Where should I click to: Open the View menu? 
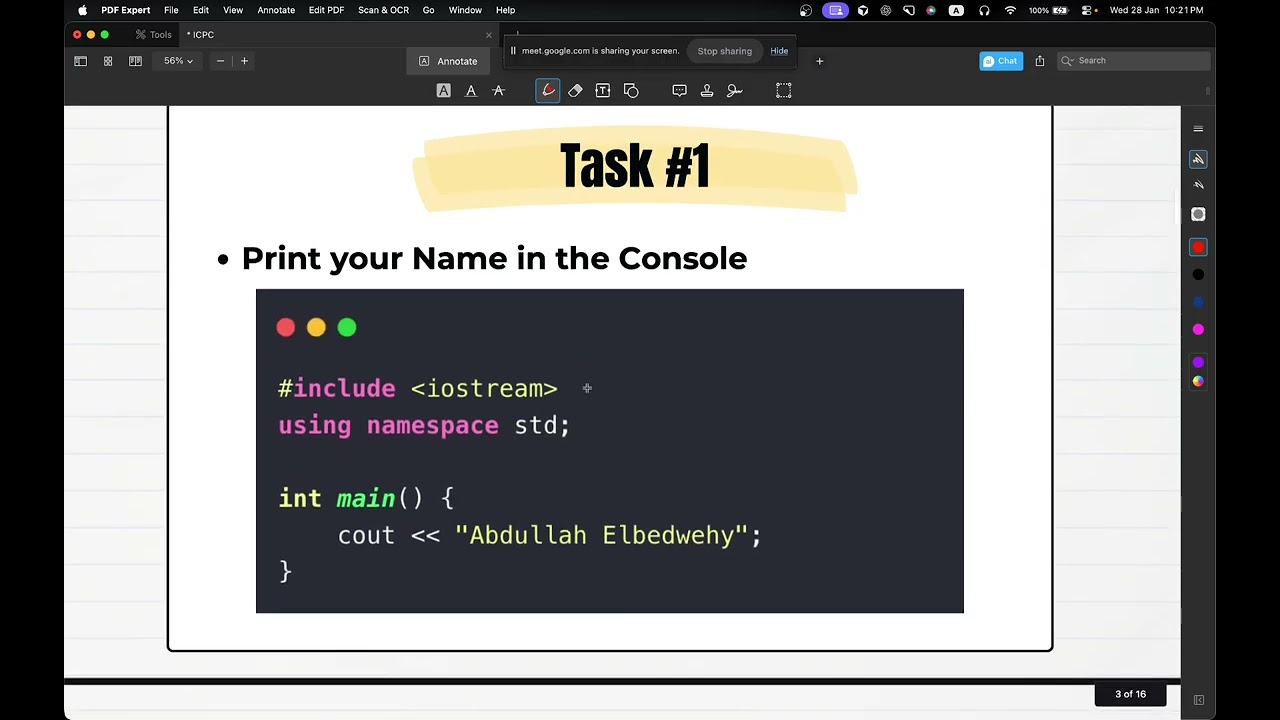tap(233, 10)
